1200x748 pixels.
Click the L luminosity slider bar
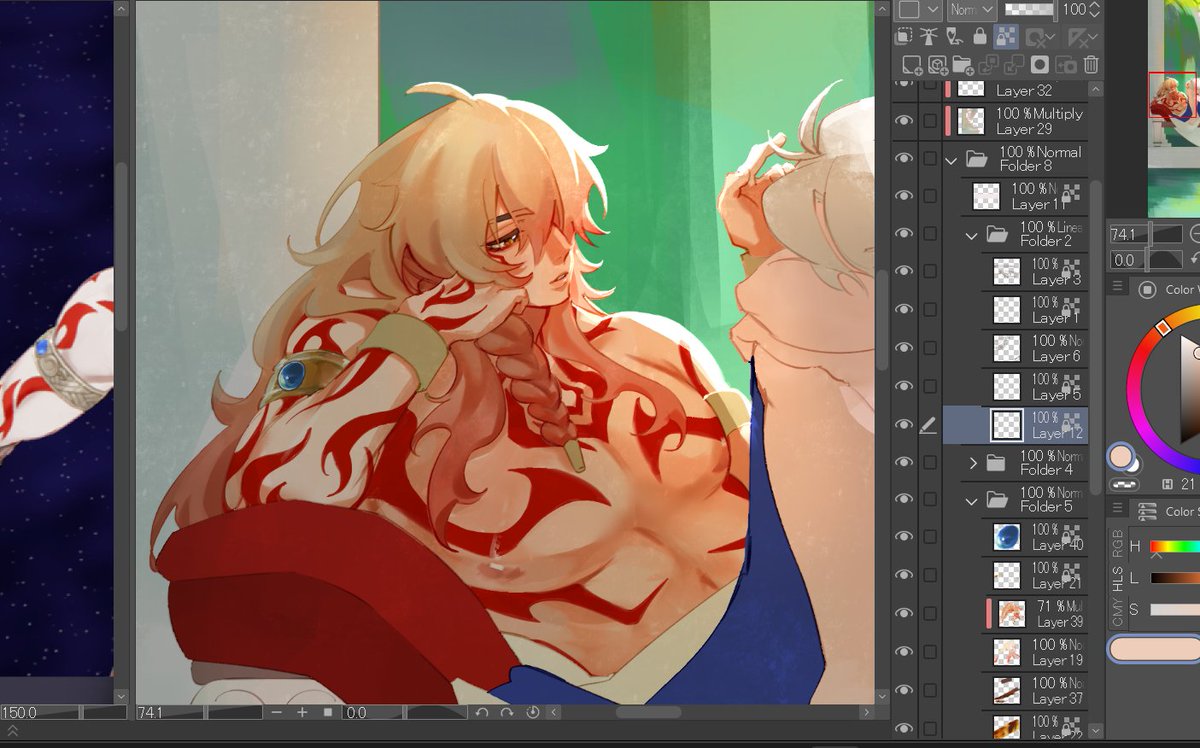click(1174, 578)
